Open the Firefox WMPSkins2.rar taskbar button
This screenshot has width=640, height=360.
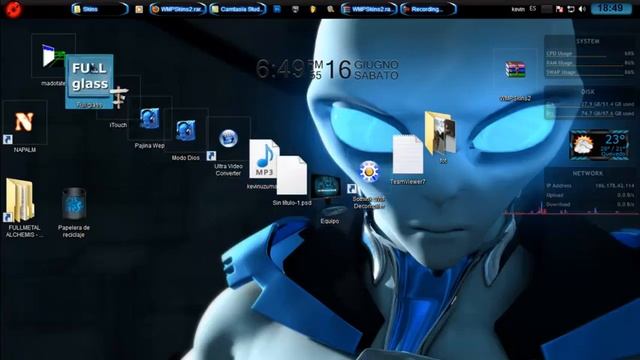click(x=178, y=9)
